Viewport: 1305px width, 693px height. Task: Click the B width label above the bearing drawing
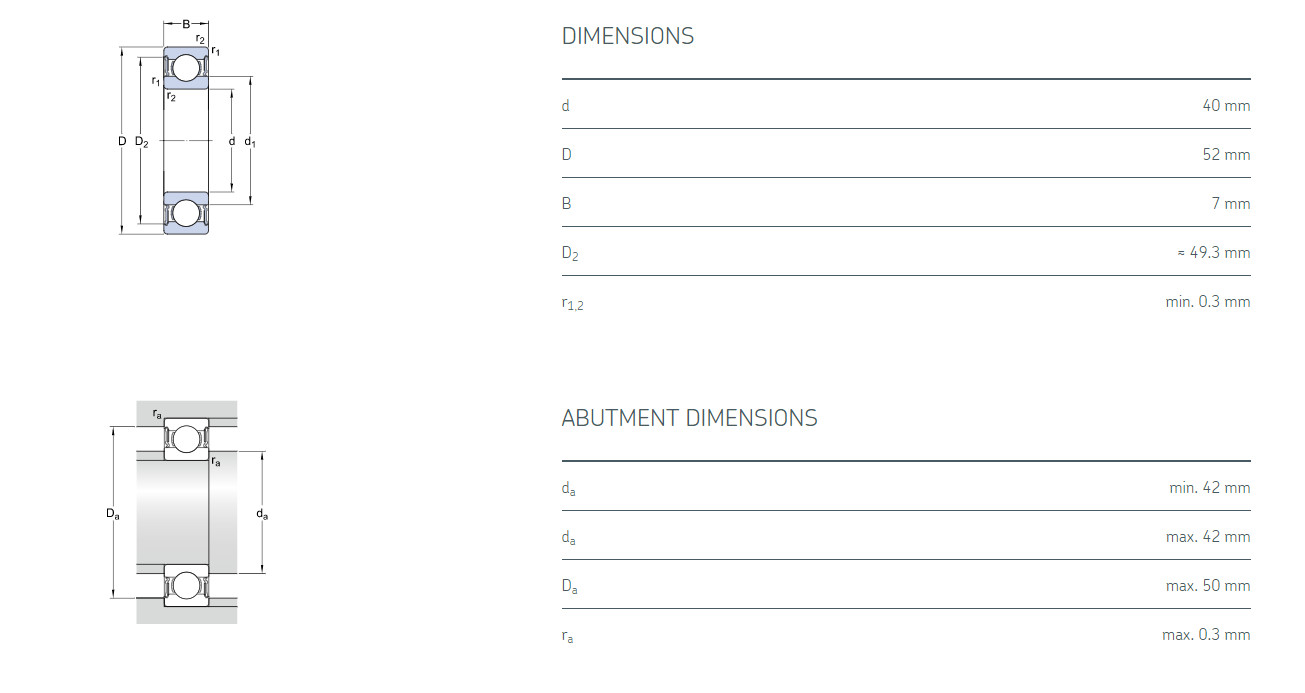click(x=186, y=24)
